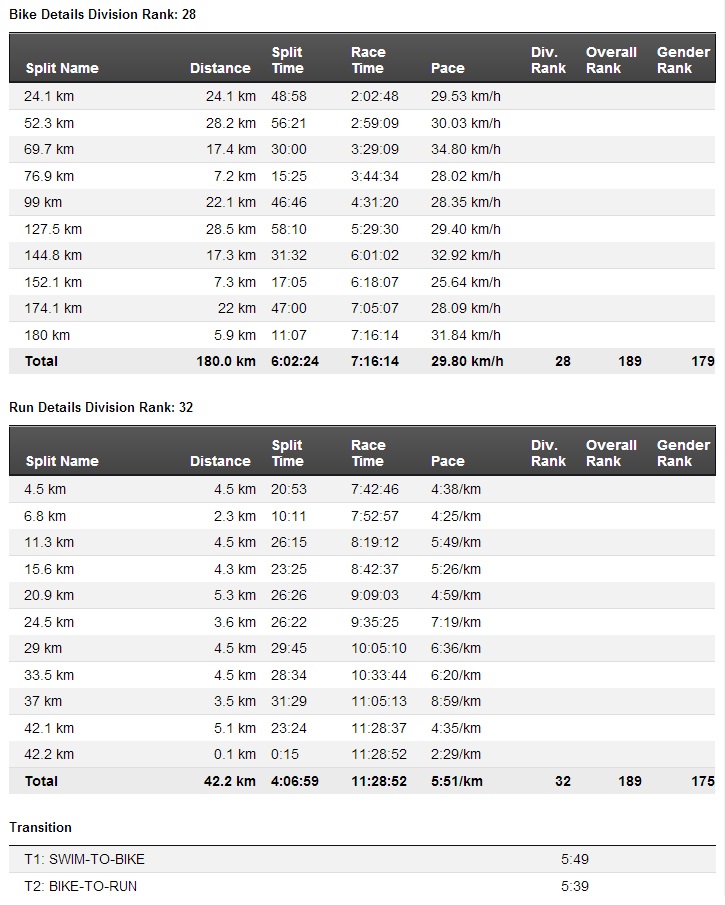Click the run Total row 4:06:59 time
Viewport: 725px width, 905px height.
[295, 781]
